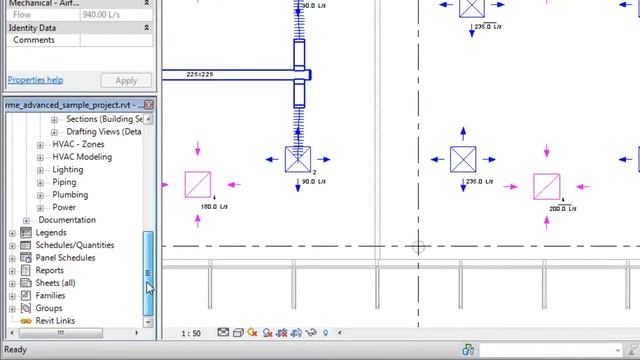Expand the Lighting node
This screenshot has height=360, width=640.
pyautogui.click(x=40, y=170)
